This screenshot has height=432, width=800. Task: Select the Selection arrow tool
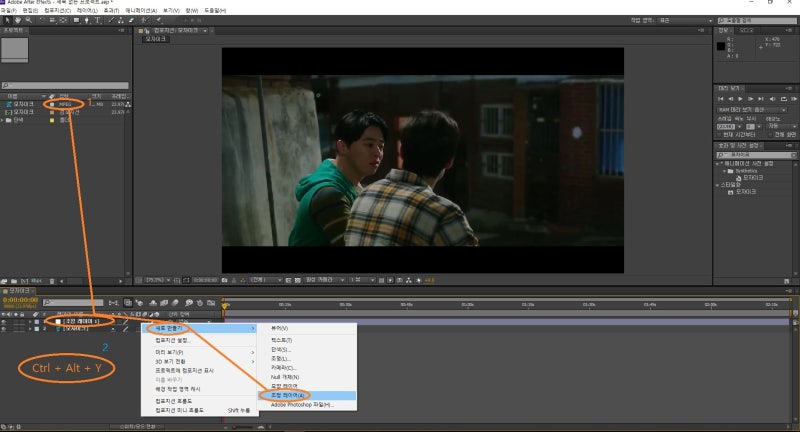(x=7, y=20)
